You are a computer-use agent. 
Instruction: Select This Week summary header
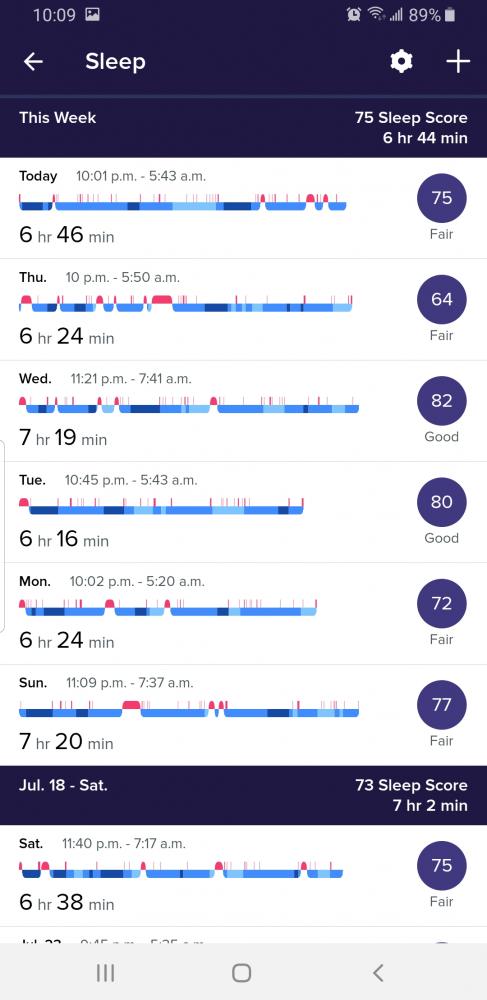coord(244,128)
